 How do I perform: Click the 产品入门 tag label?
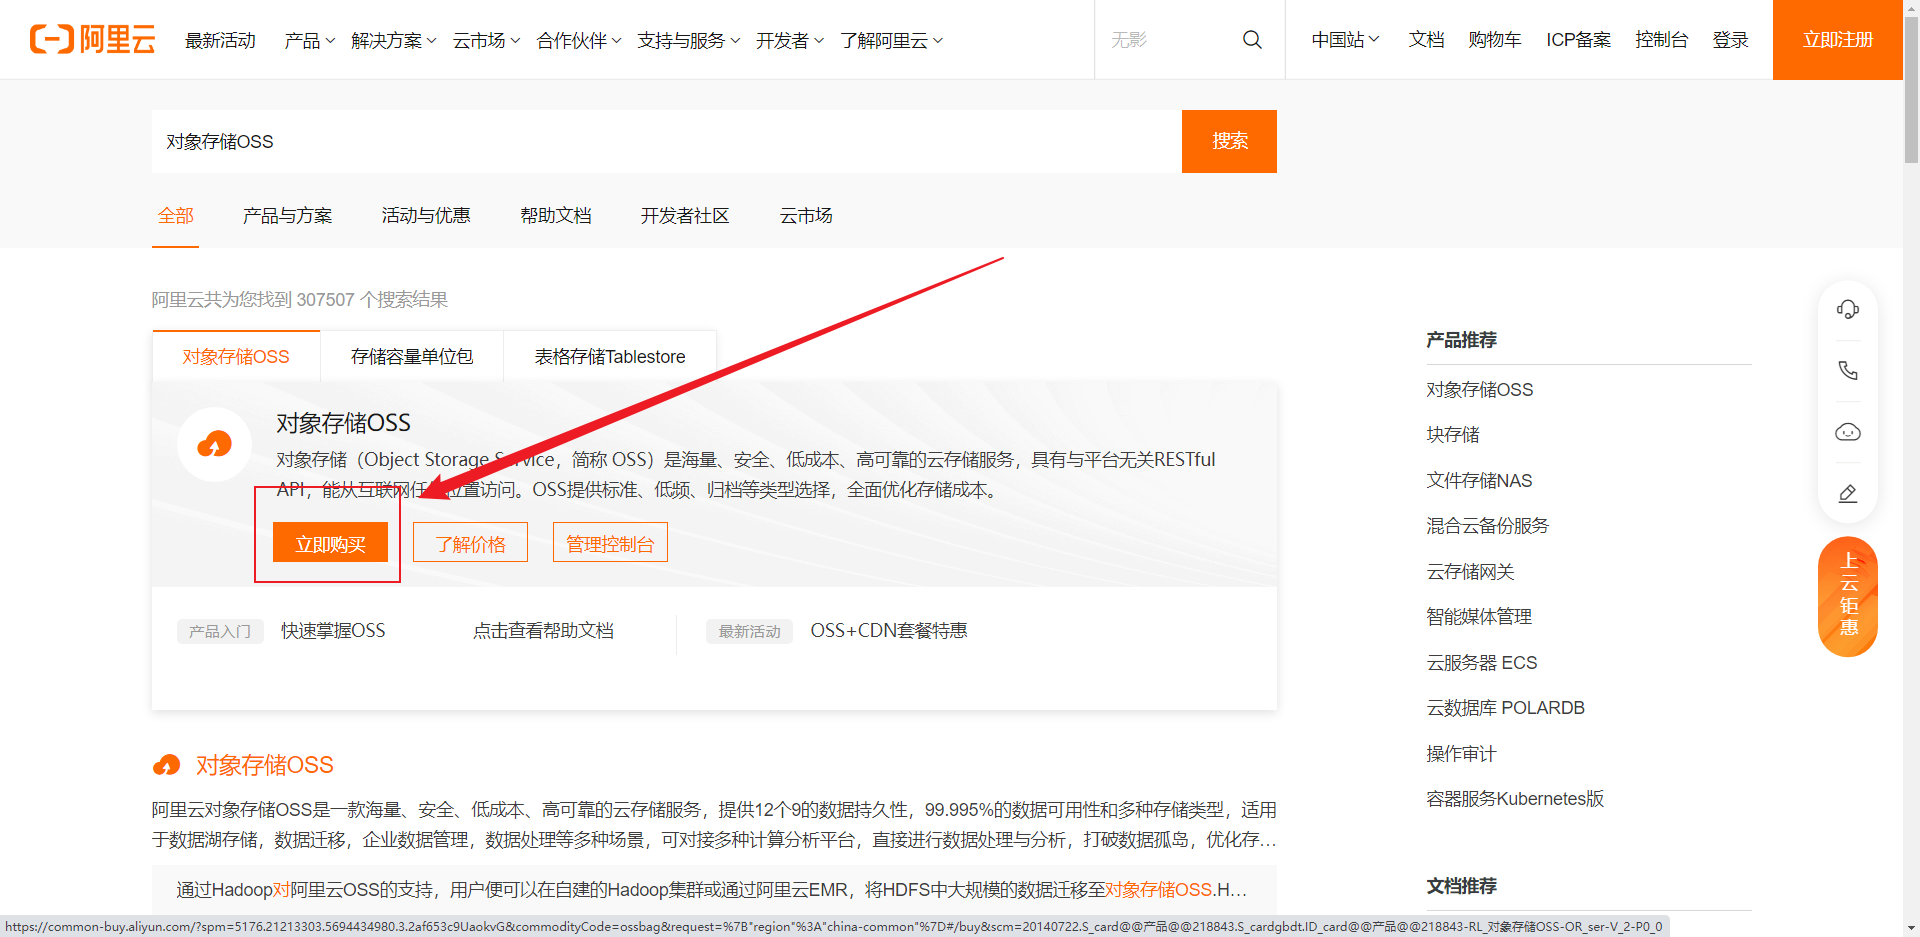(x=220, y=631)
